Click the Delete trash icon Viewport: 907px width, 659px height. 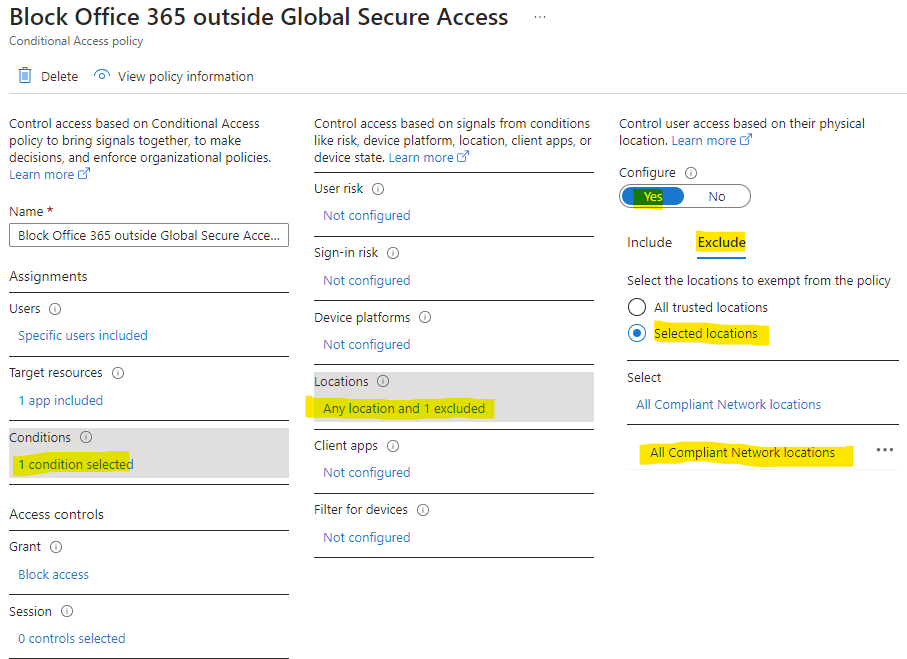(25, 76)
